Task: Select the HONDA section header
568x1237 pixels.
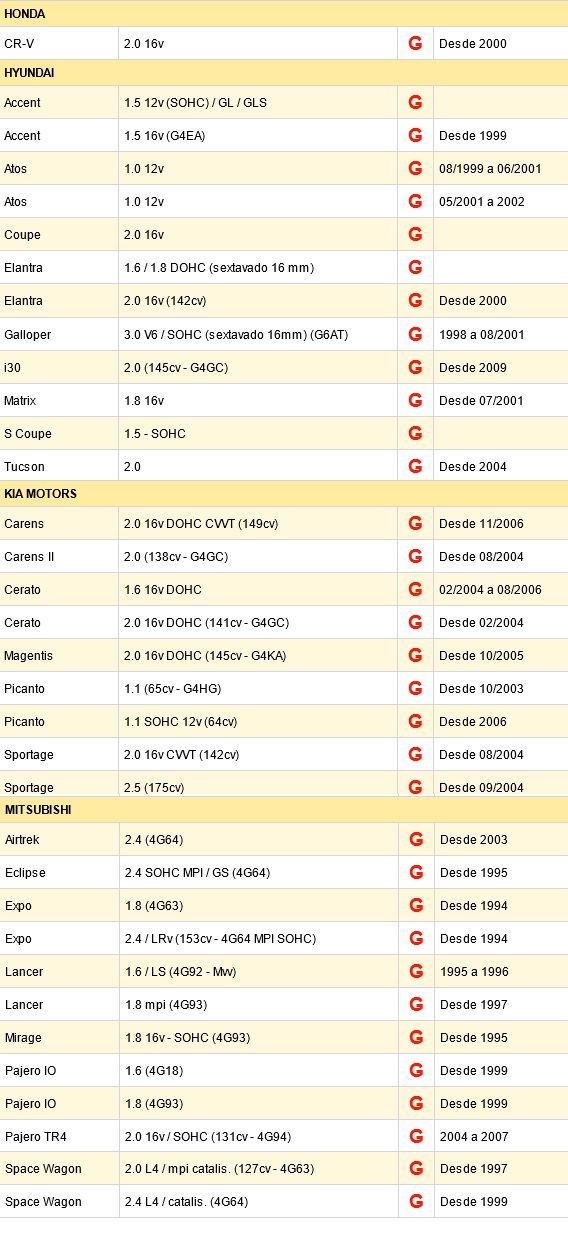Action: point(284,14)
